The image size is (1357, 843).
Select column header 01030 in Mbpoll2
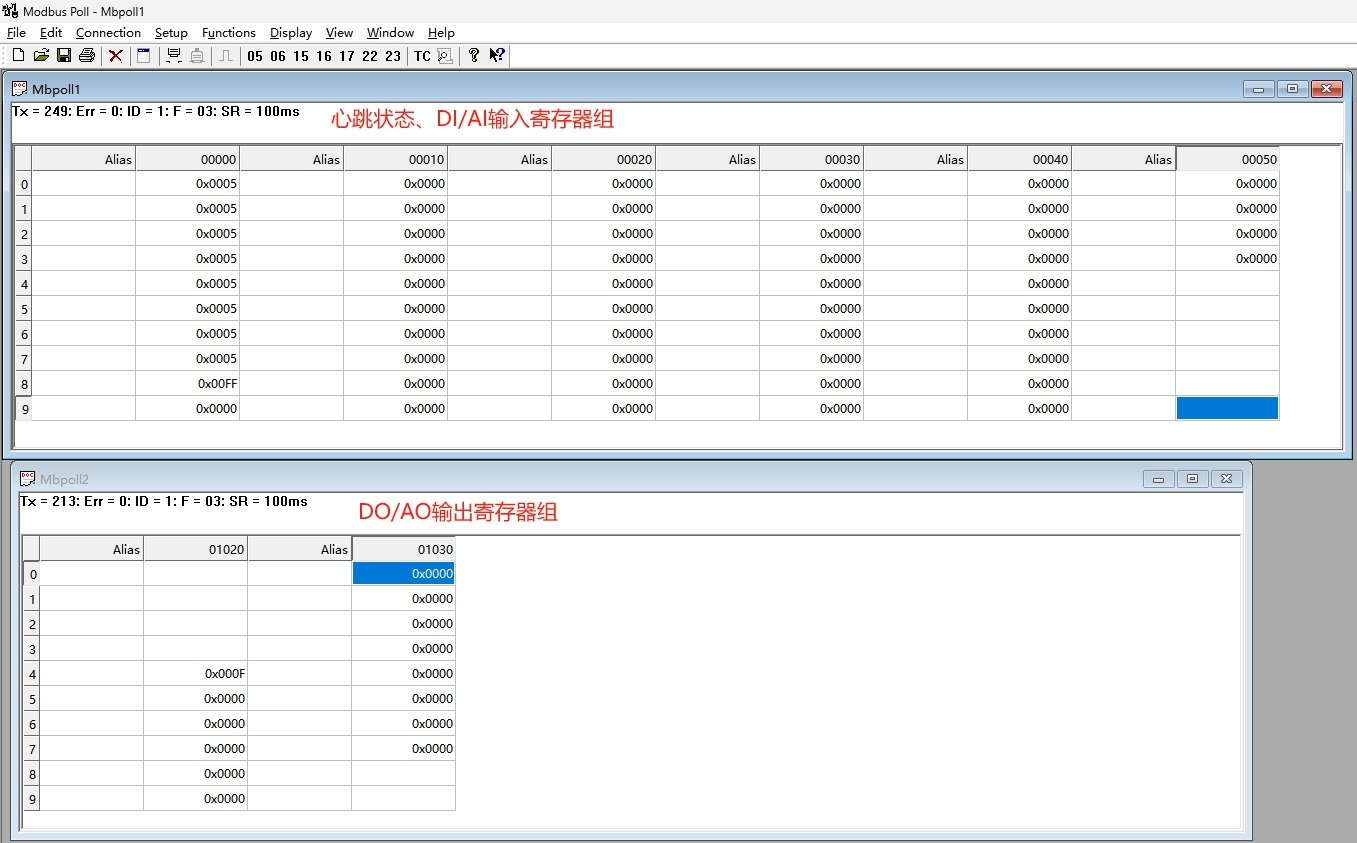pyautogui.click(x=404, y=549)
